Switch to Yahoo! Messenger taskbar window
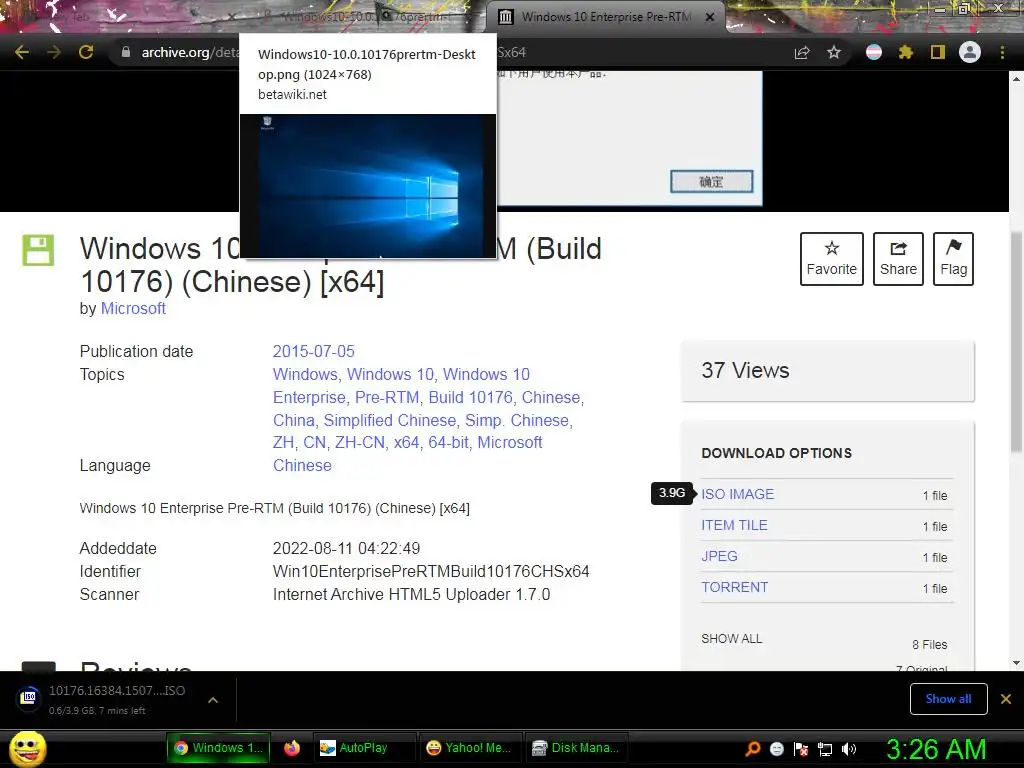The height and width of the screenshot is (768, 1024). [x=469, y=748]
